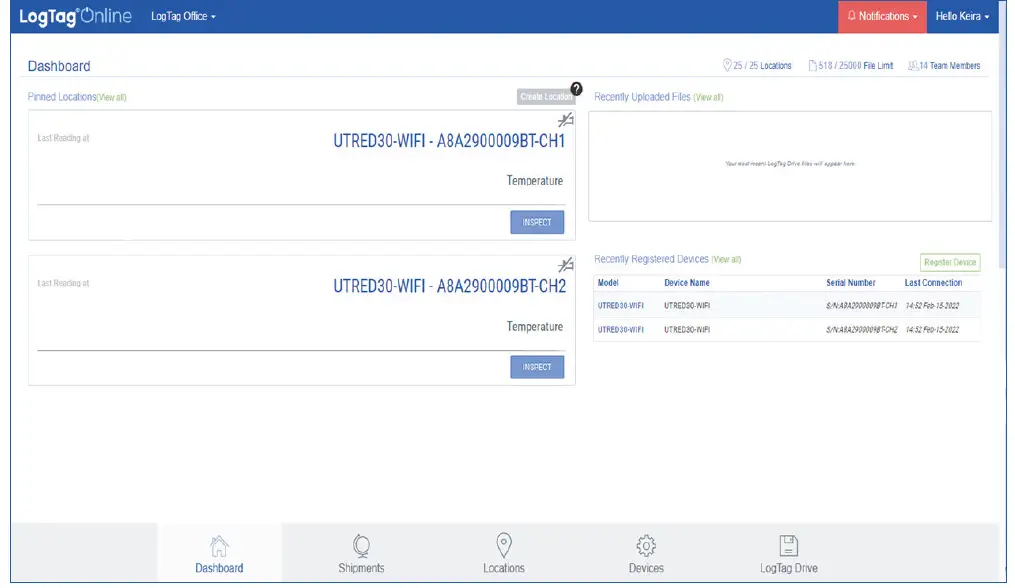1015x588 pixels.
Task: Open the Notifications dropdown
Action: coord(882,16)
